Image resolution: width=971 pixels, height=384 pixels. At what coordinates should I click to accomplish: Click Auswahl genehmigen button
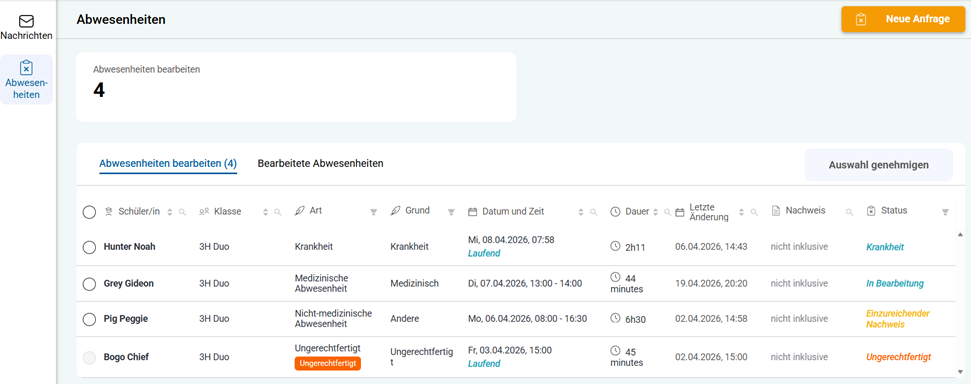coord(878,165)
